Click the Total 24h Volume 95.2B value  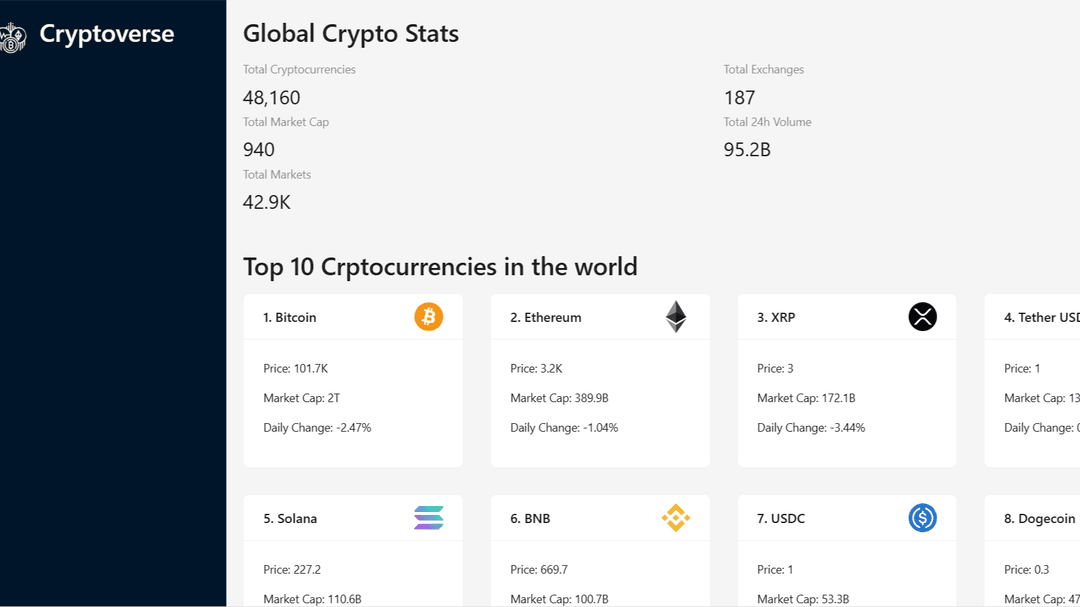pos(747,150)
